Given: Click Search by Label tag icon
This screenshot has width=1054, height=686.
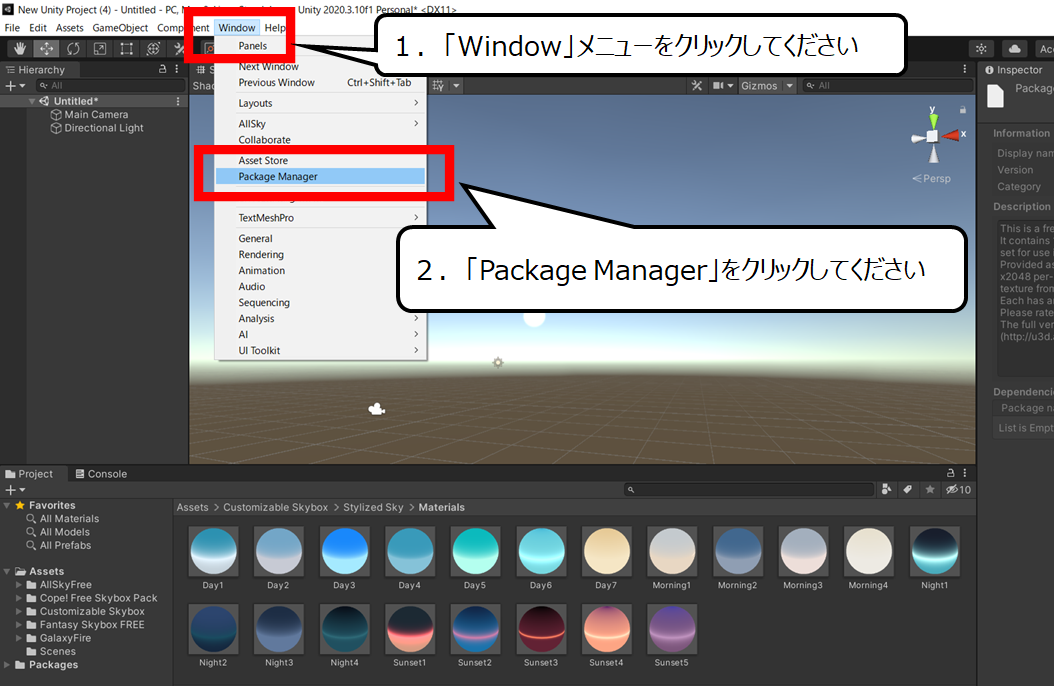Looking at the screenshot, I should pos(907,489).
